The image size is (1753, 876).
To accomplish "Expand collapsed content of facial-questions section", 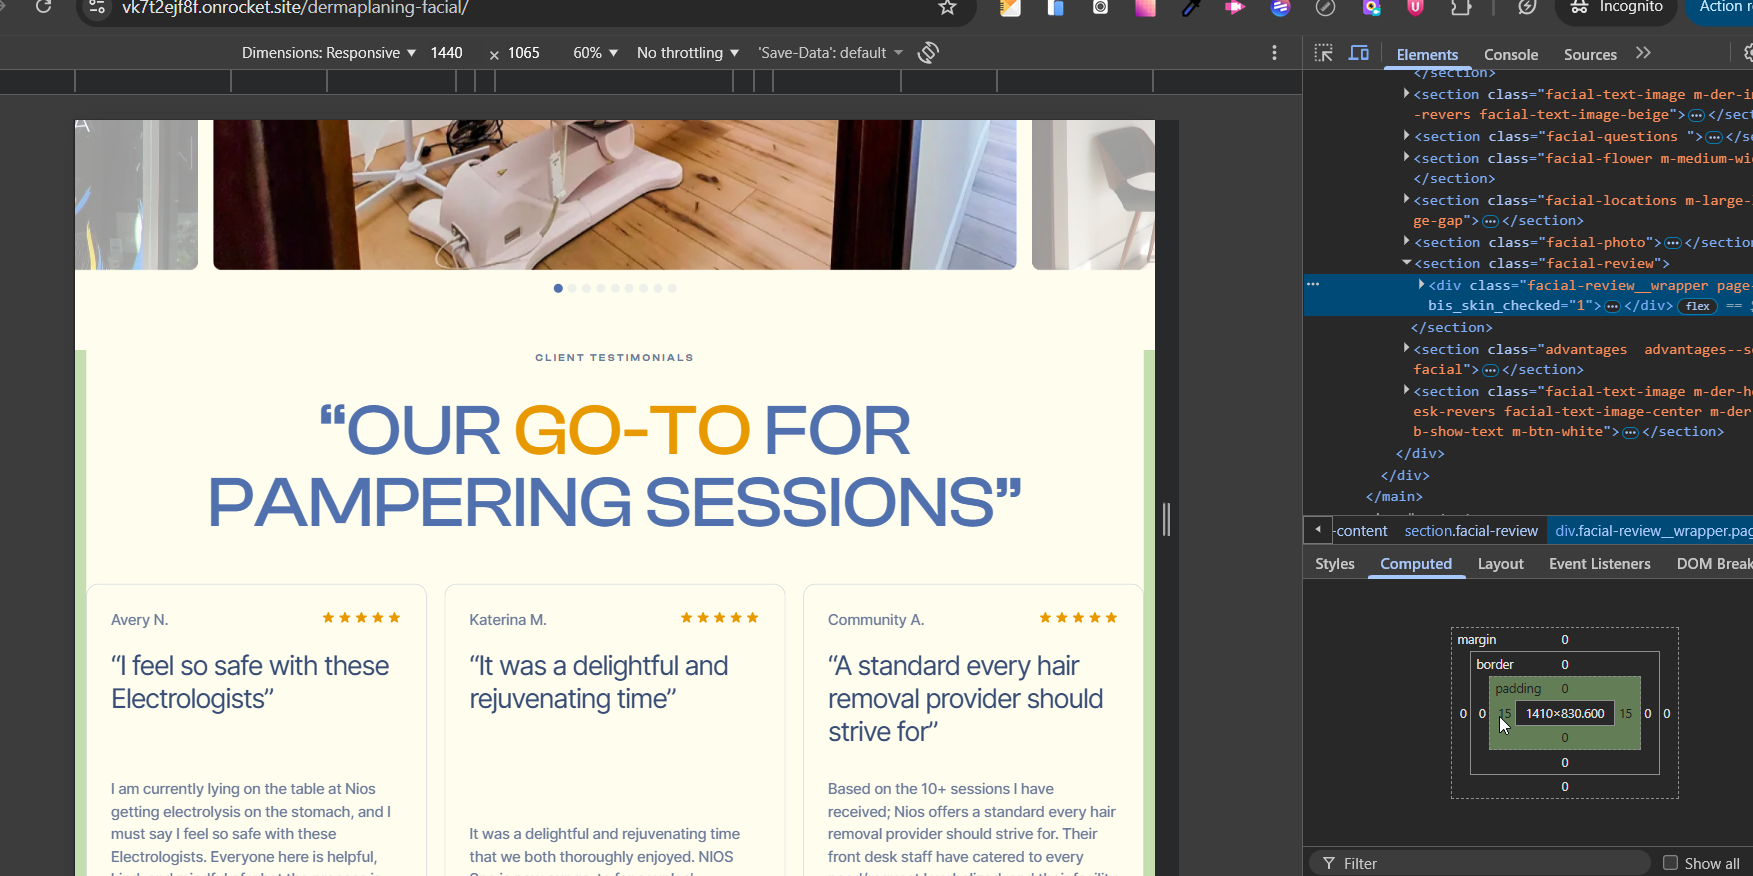I will point(1714,137).
